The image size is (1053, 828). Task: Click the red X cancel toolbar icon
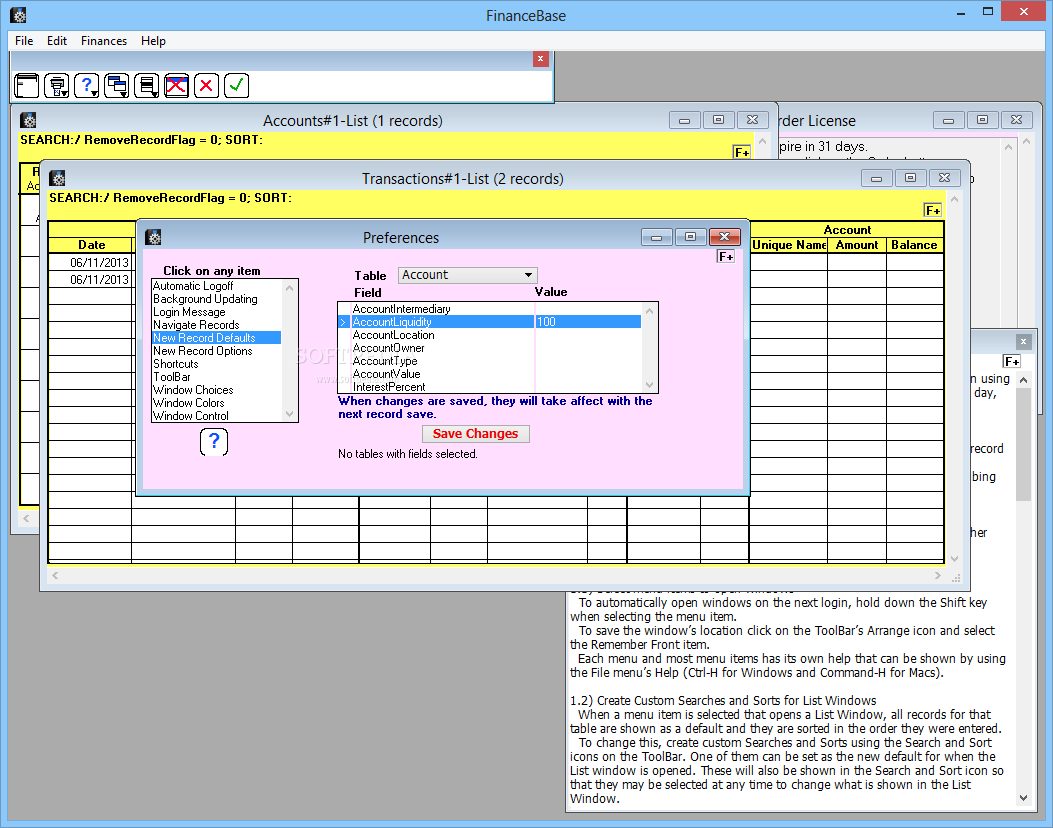pyautogui.click(x=206, y=86)
